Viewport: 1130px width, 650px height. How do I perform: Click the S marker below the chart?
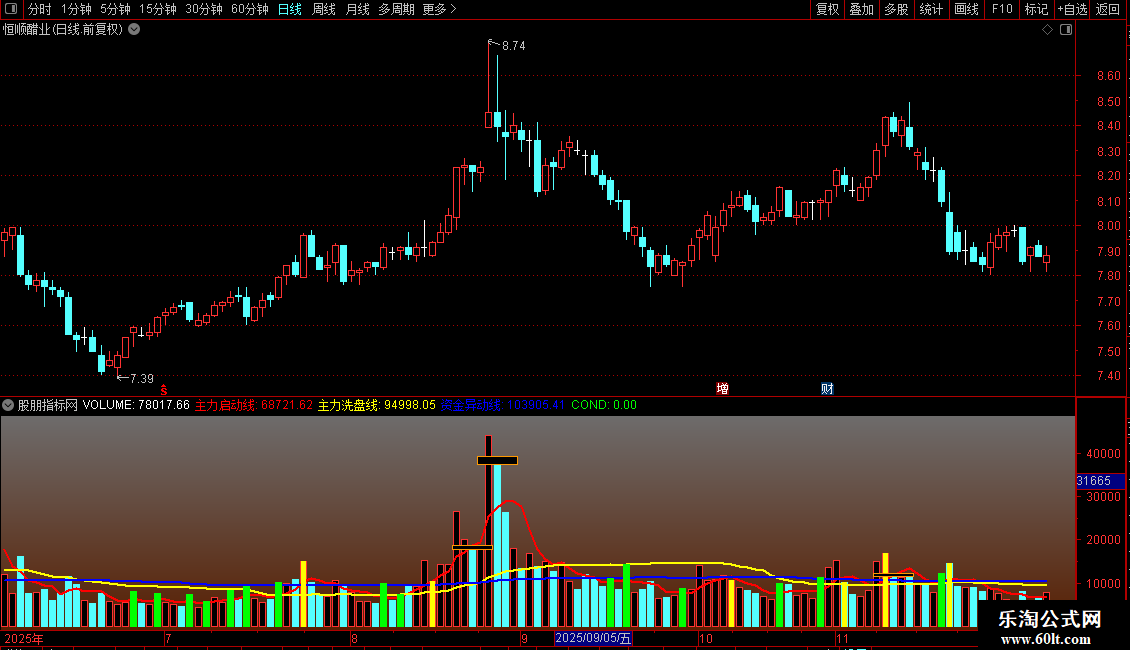point(164,389)
